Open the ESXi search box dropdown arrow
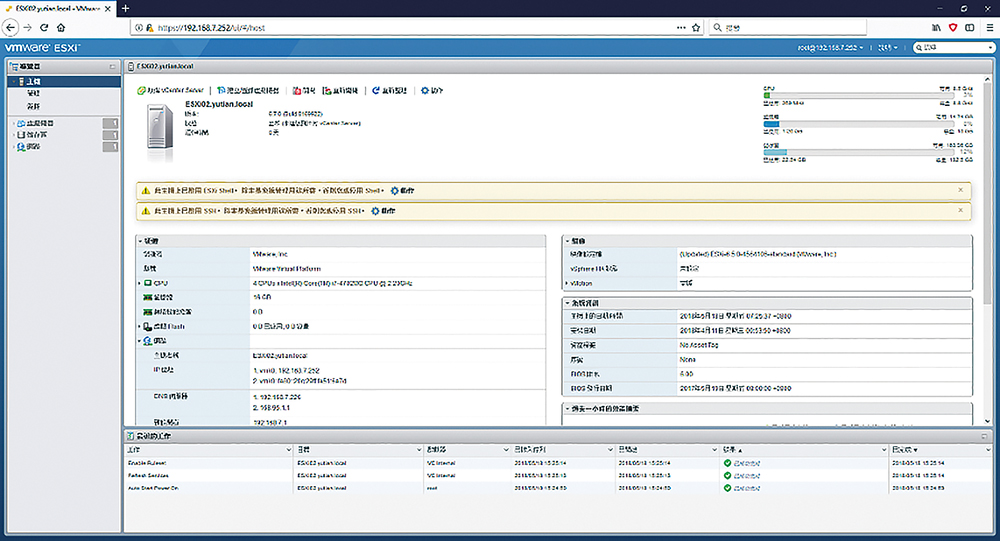 tap(990, 48)
